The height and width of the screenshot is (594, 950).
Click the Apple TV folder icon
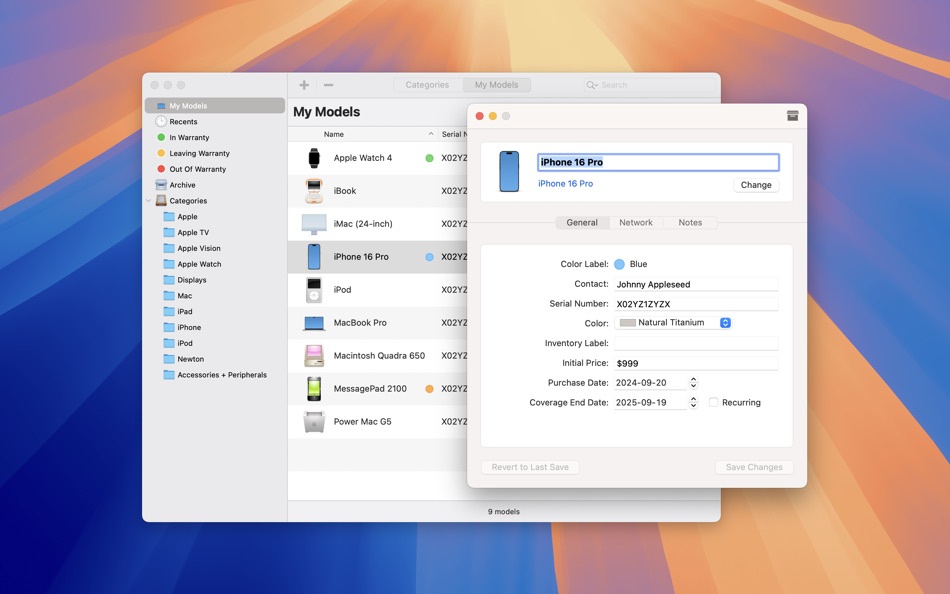tap(169, 232)
